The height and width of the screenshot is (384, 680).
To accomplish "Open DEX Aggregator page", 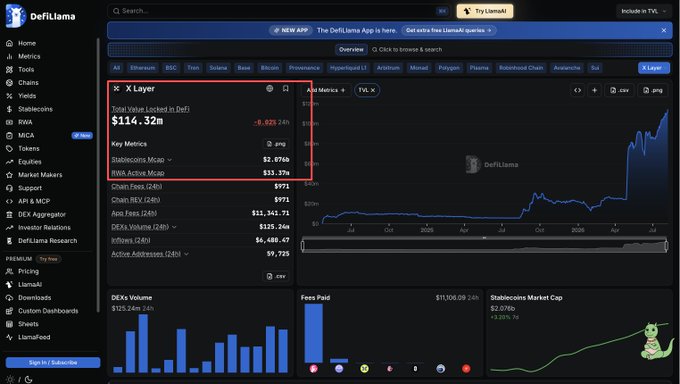I will (36, 214).
